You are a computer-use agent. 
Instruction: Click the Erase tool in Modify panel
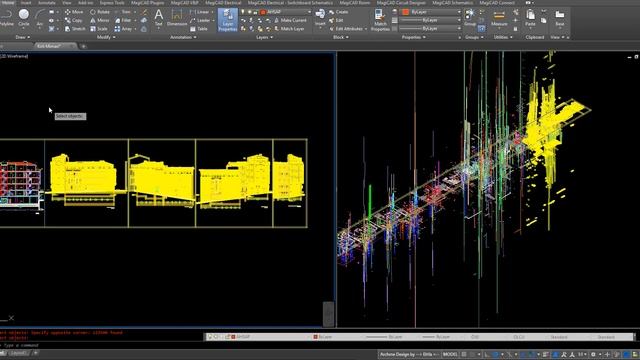(x=144, y=12)
